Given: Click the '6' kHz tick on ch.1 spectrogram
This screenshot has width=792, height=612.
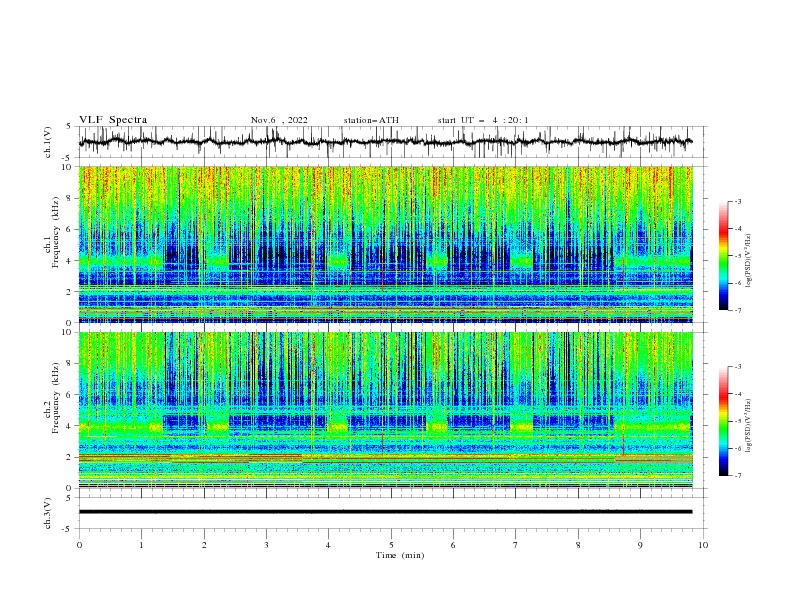Looking at the screenshot, I should pyautogui.click(x=69, y=230).
